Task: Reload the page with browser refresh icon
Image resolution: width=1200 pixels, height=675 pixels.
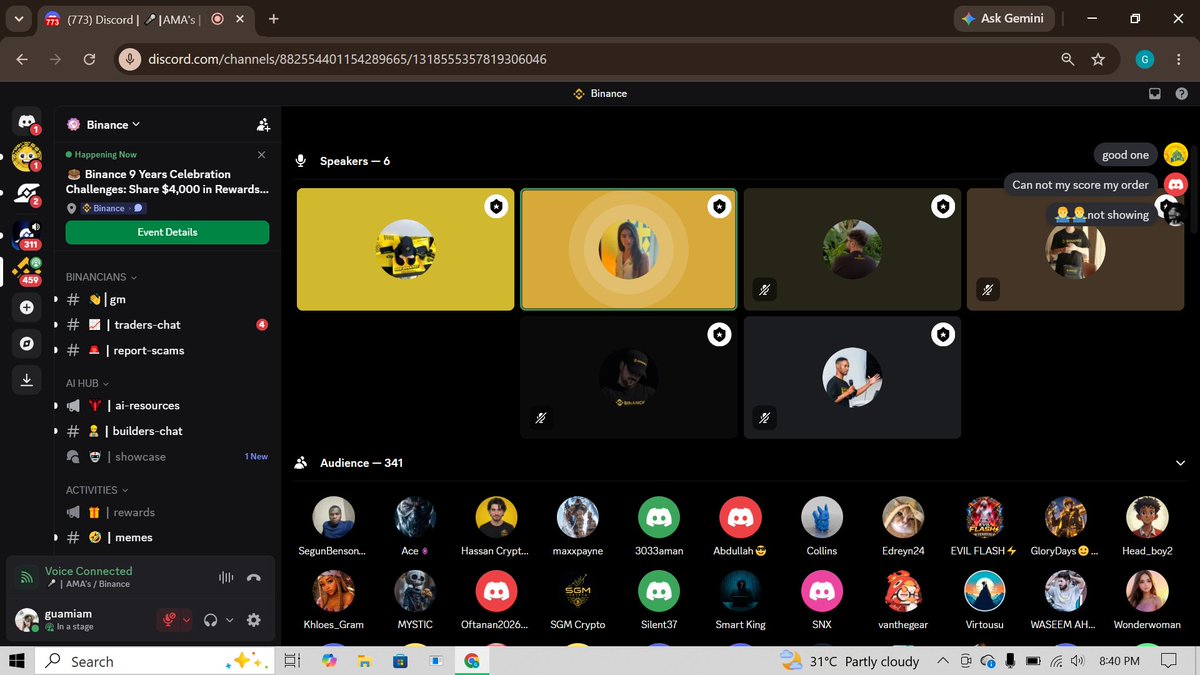Action: tap(89, 59)
